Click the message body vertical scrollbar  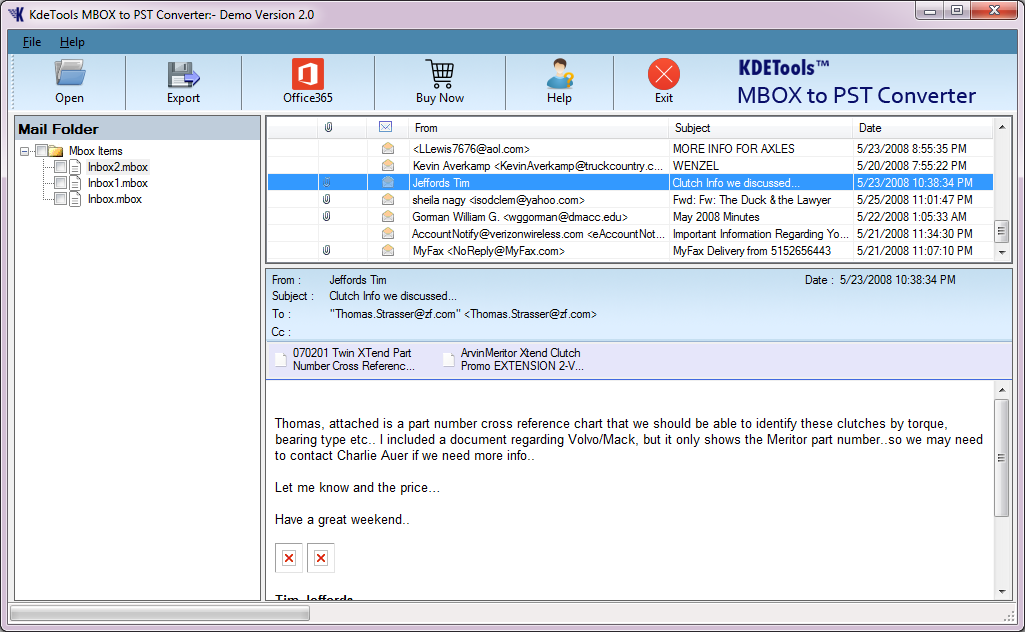point(1002,457)
